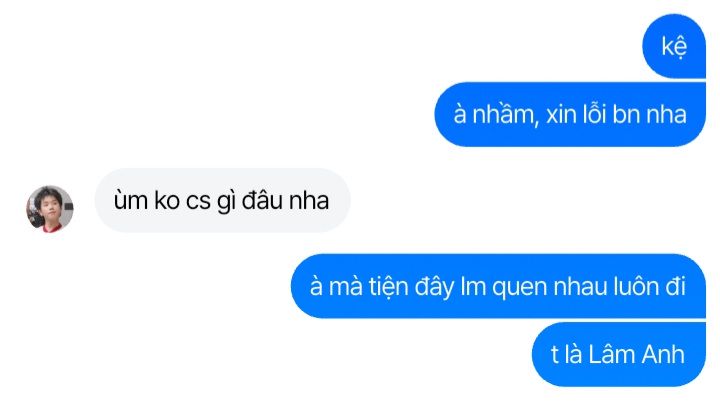720x411 pixels.
Task: Click the word "nhầm" in the blue bubble
Action: [503, 114]
